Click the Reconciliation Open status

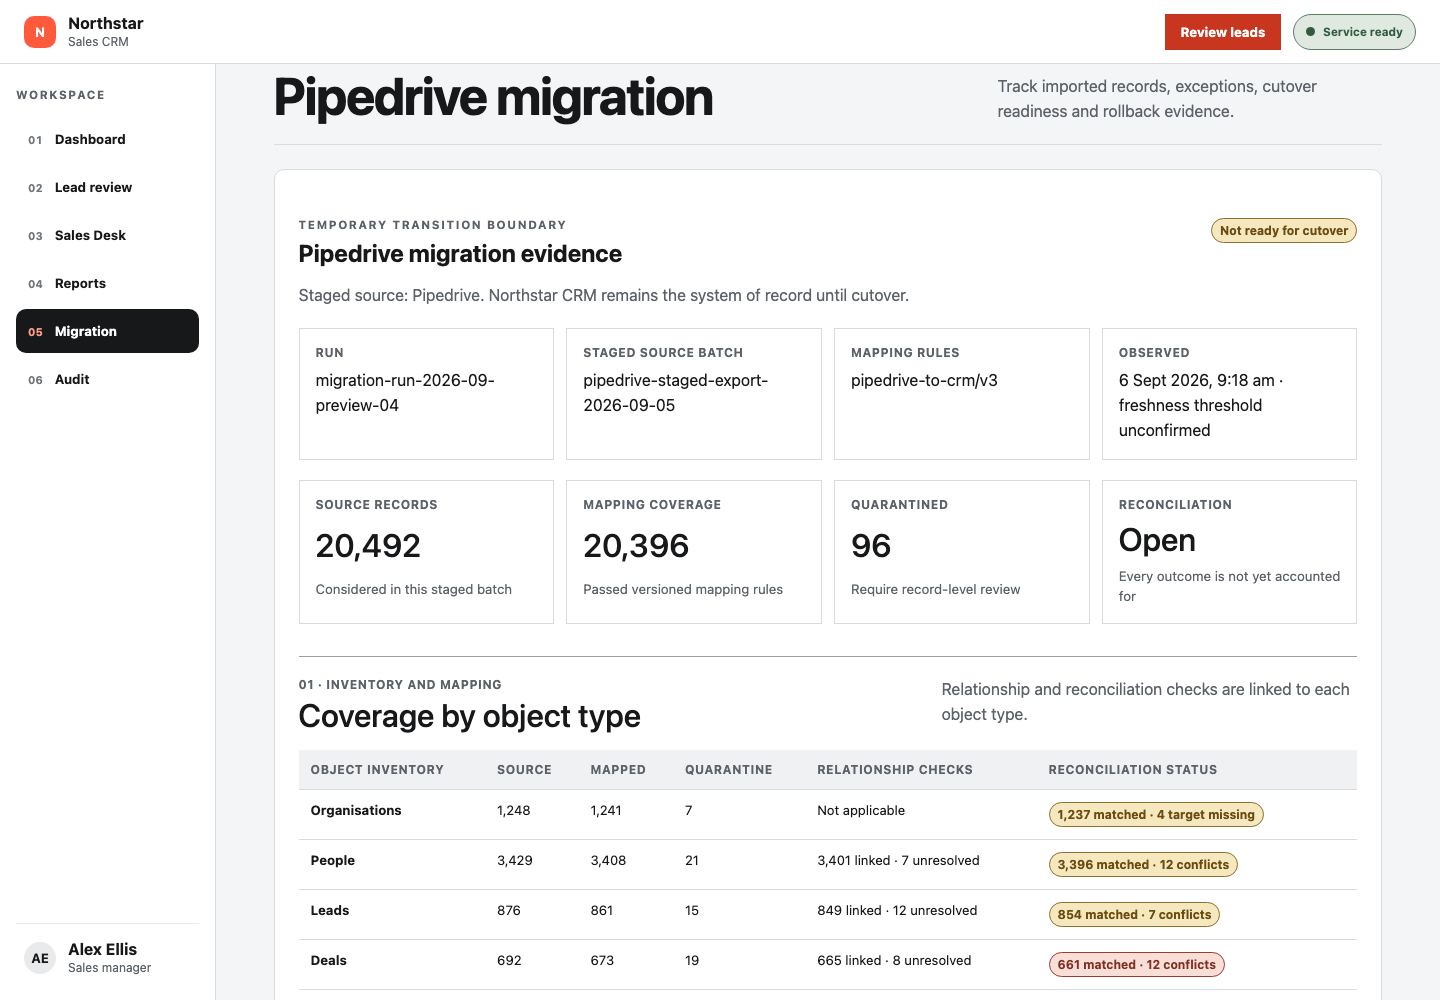point(1157,540)
